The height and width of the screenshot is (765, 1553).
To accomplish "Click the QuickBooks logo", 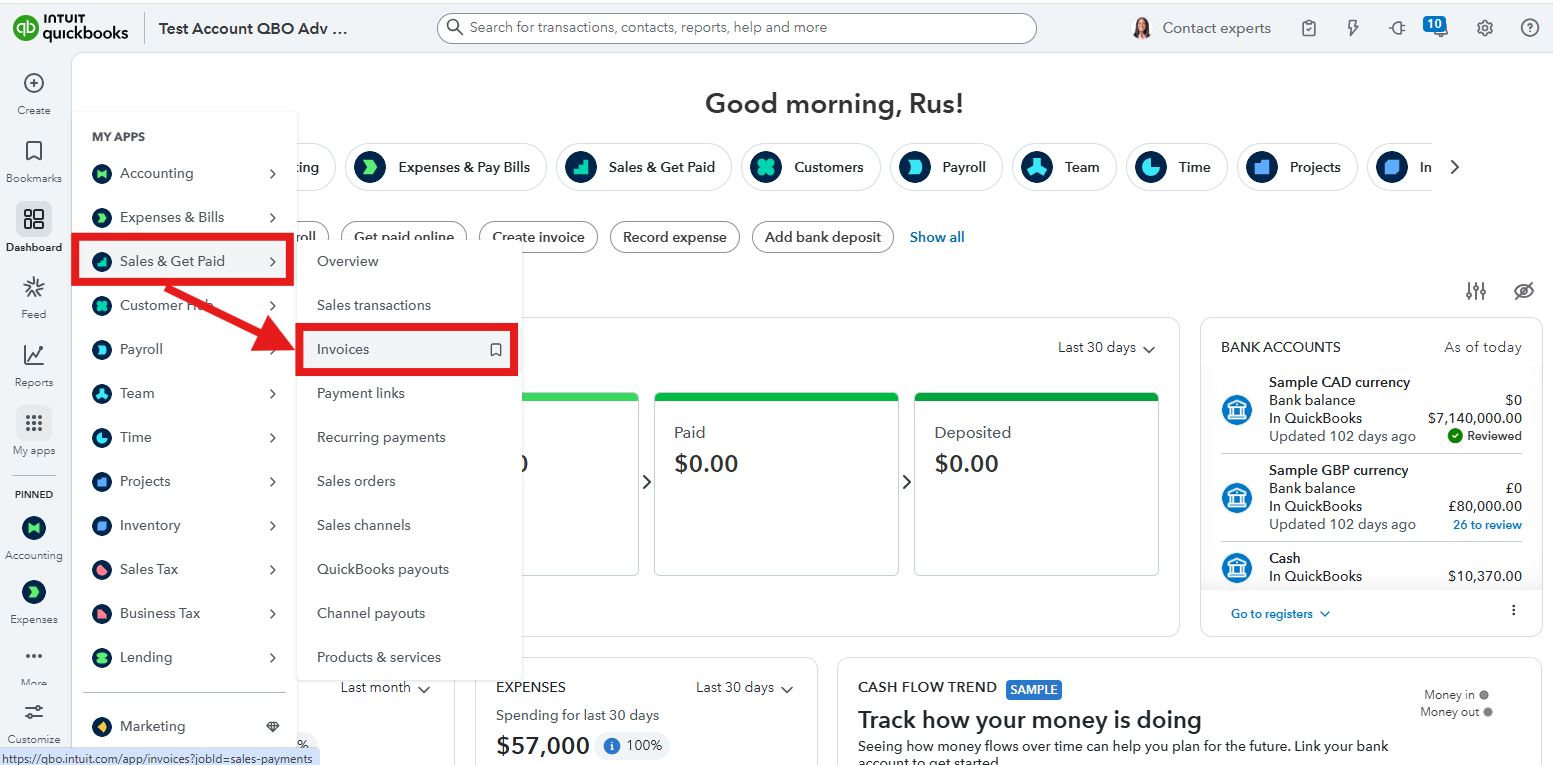I will 71,28.
